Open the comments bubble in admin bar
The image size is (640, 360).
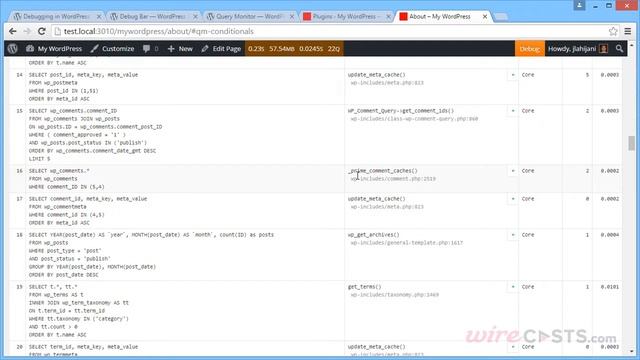click(150, 49)
